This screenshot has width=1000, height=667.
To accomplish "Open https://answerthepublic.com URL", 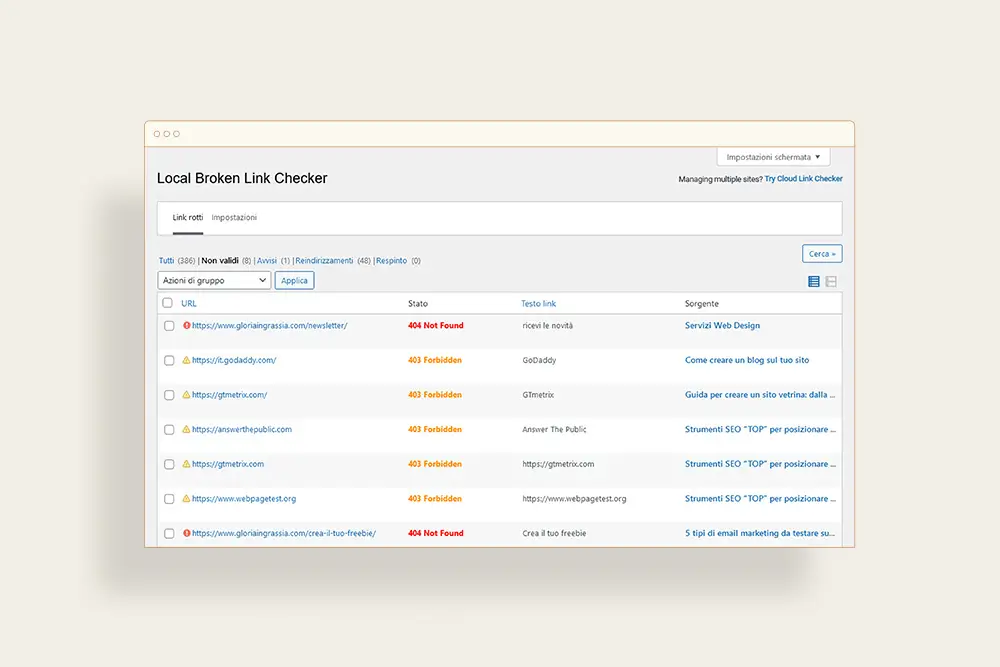I will pos(242,429).
